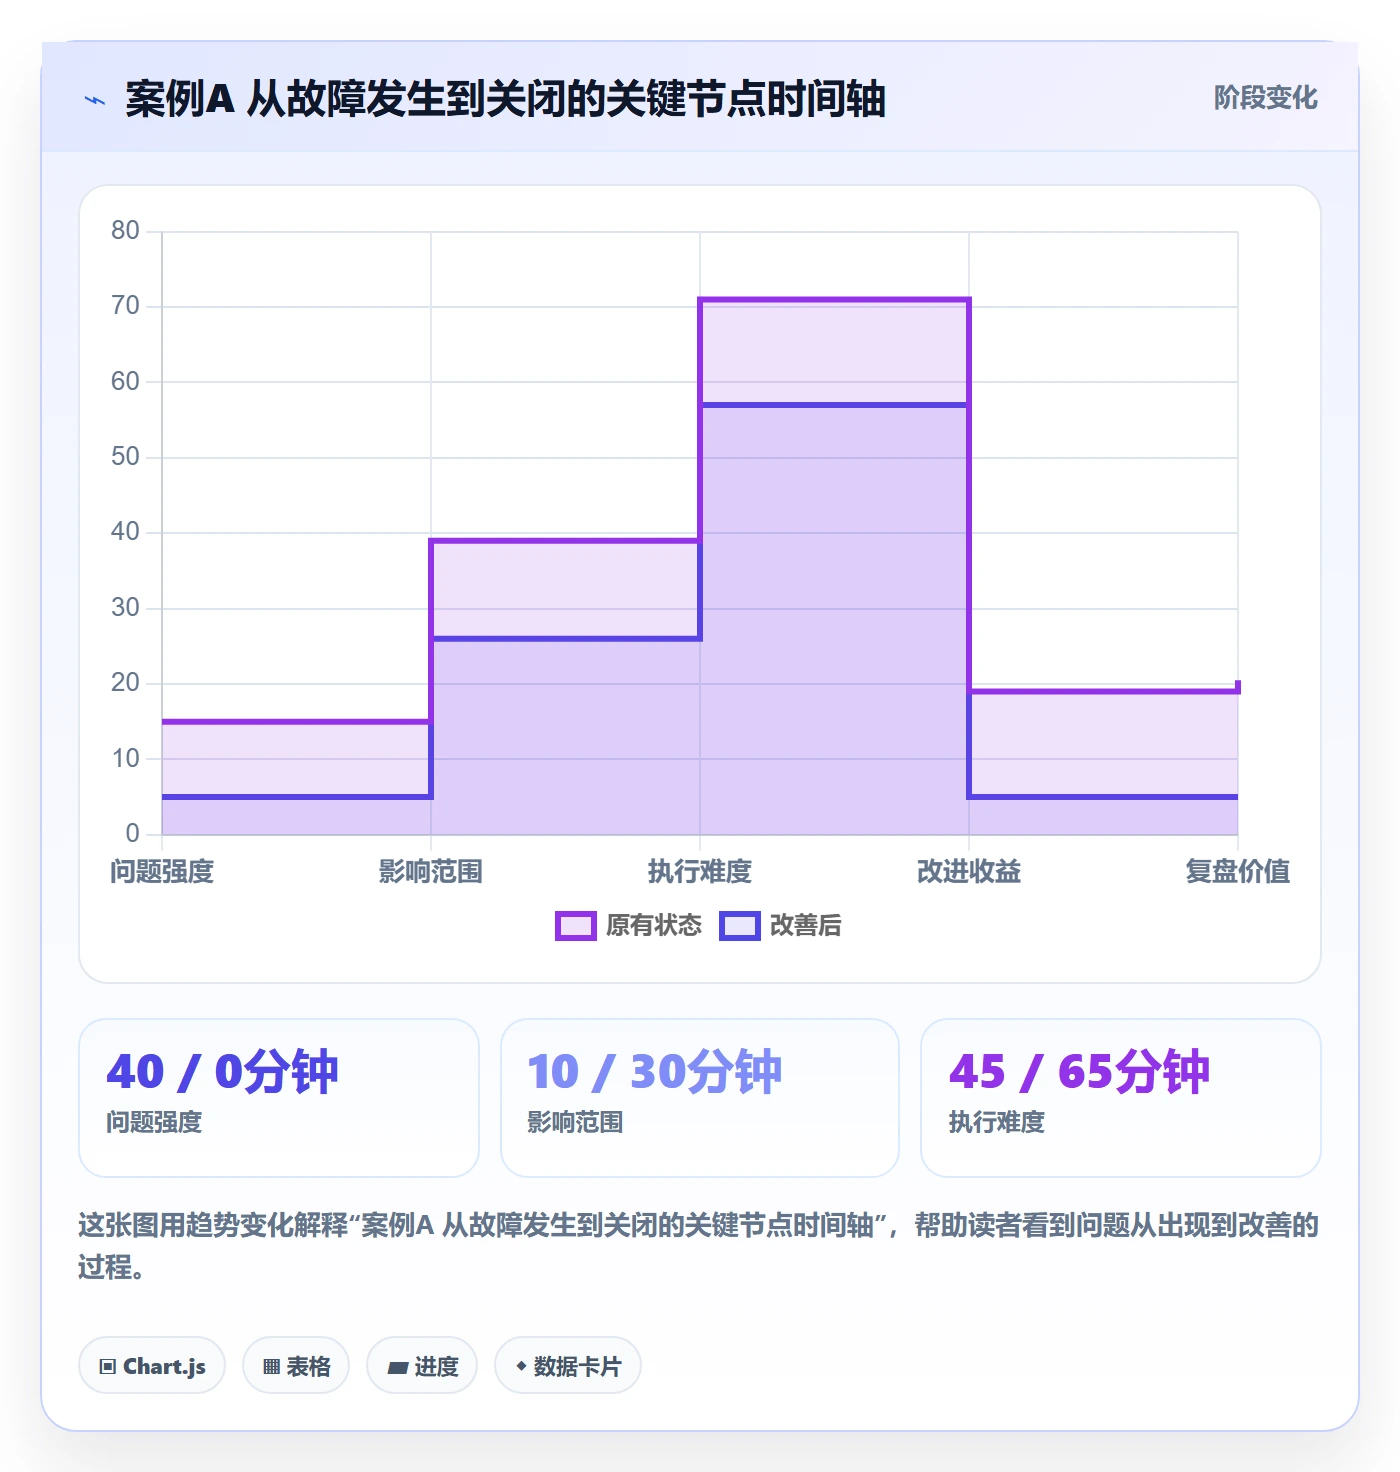Click the 改善后 legend label
Screen dimensions: 1400x1472
click(805, 926)
